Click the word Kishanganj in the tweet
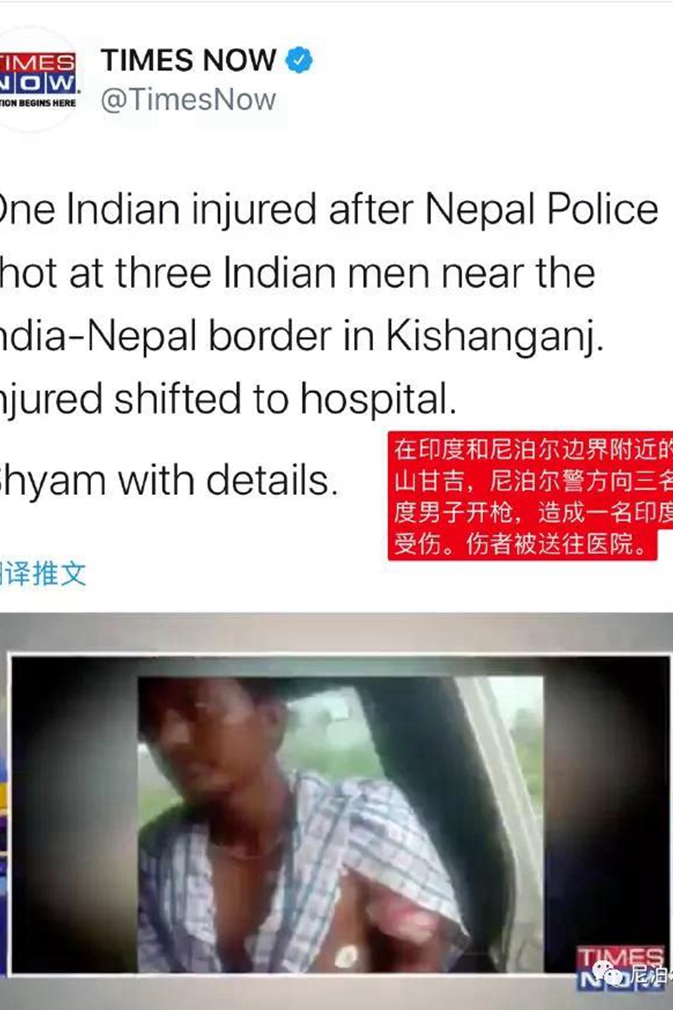Image resolution: width=673 pixels, height=1010 pixels. 495,337
